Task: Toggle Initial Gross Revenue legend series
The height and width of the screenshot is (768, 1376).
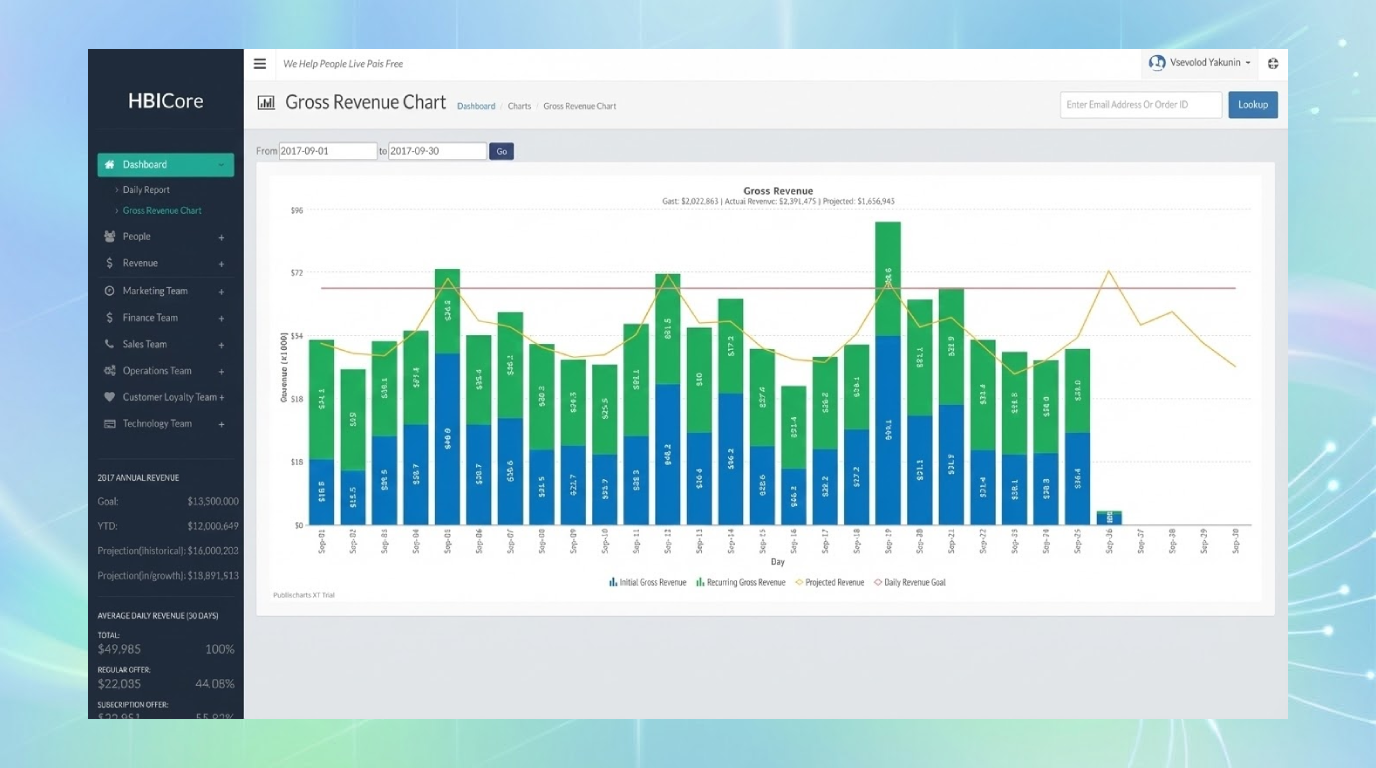Action: coord(648,582)
